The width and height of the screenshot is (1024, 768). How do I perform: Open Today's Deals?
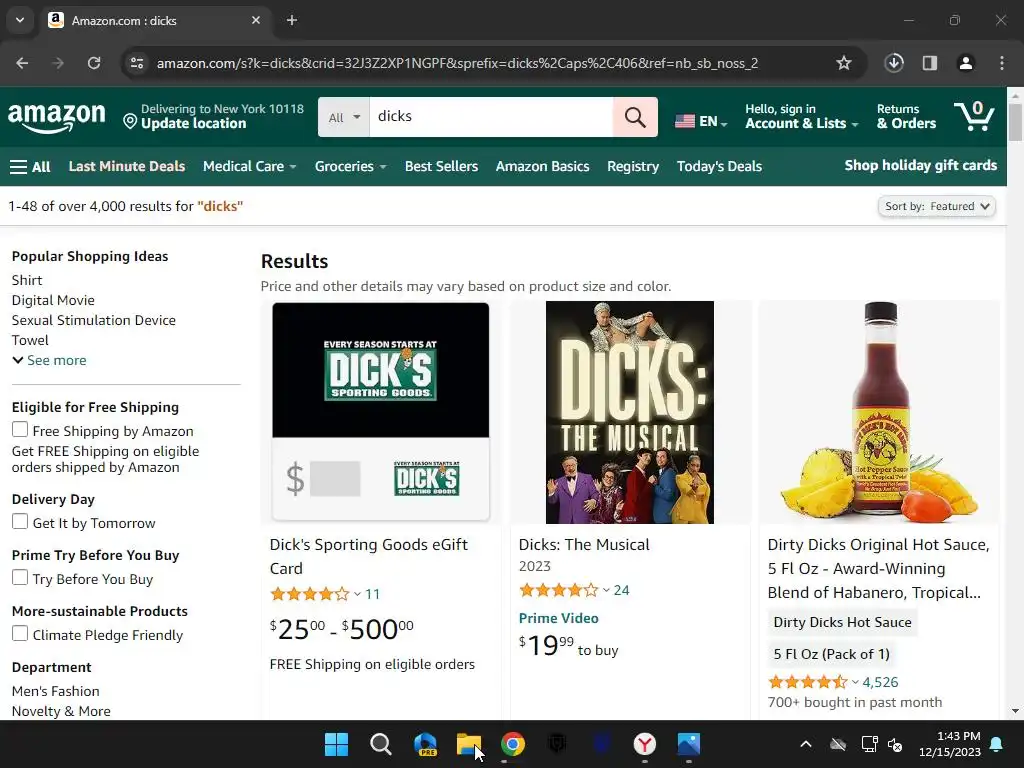(x=719, y=167)
